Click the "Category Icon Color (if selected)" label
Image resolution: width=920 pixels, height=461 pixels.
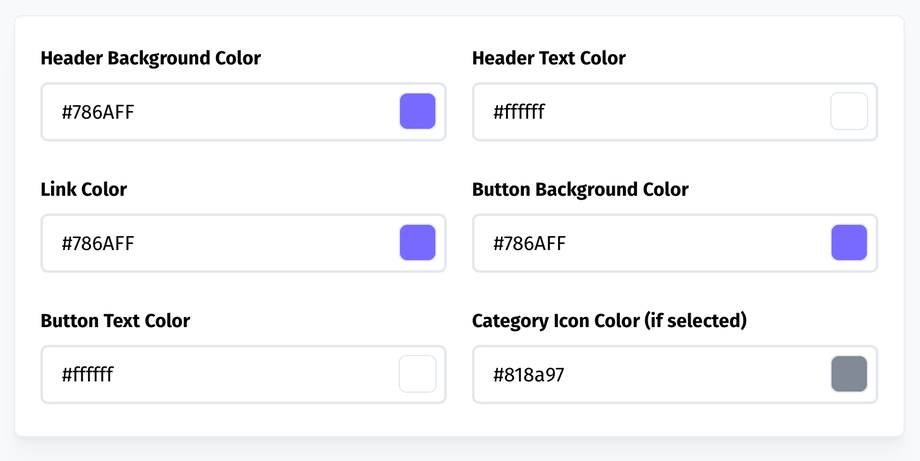click(x=610, y=321)
